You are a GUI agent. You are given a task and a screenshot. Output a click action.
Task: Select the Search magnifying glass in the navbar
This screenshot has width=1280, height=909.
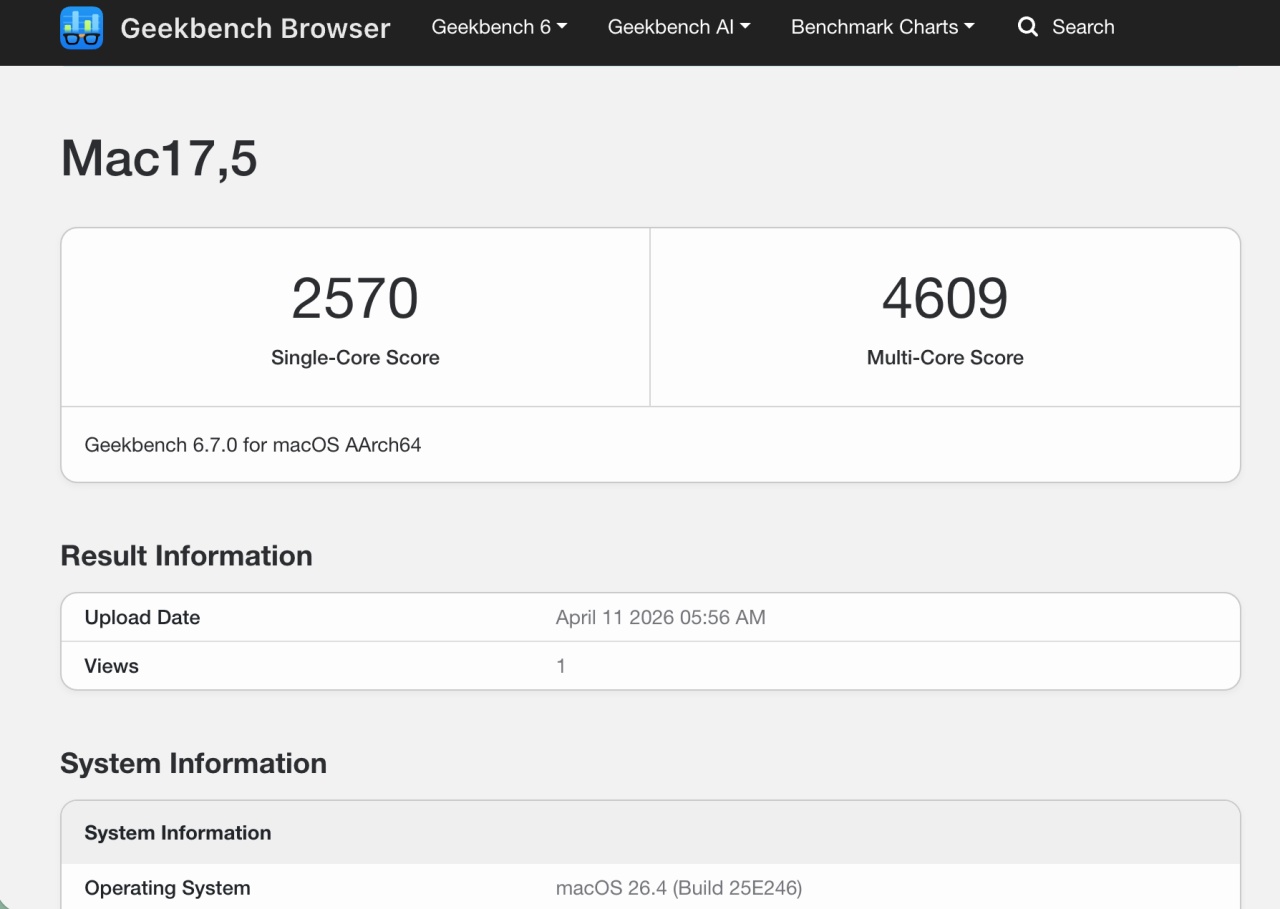click(1028, 28)
